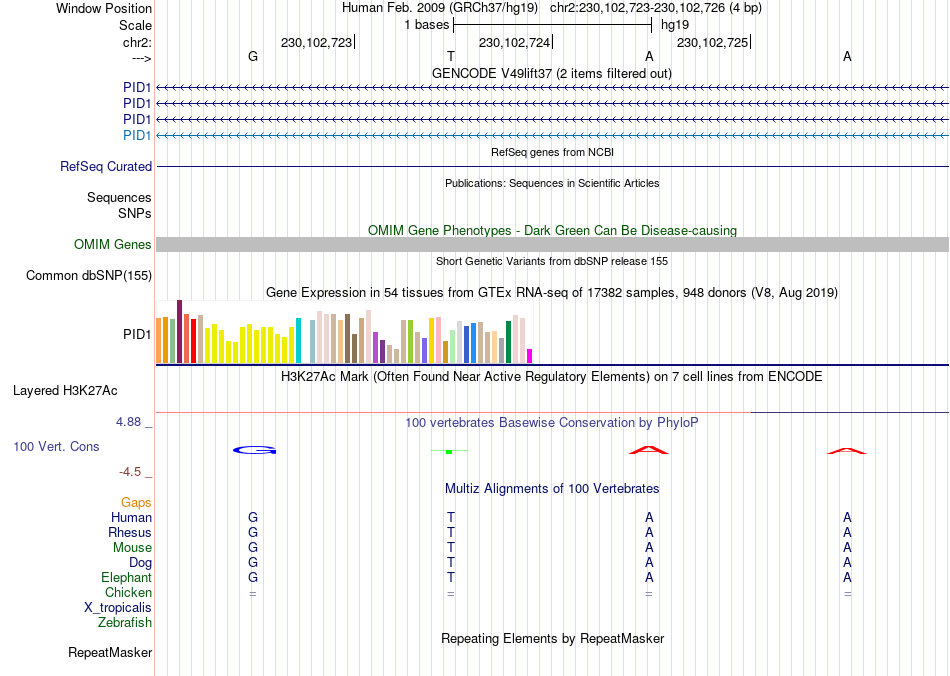The image size is (950, 676).
Task: Click the chr2: ruler label
Action: (x=138, y=42)
